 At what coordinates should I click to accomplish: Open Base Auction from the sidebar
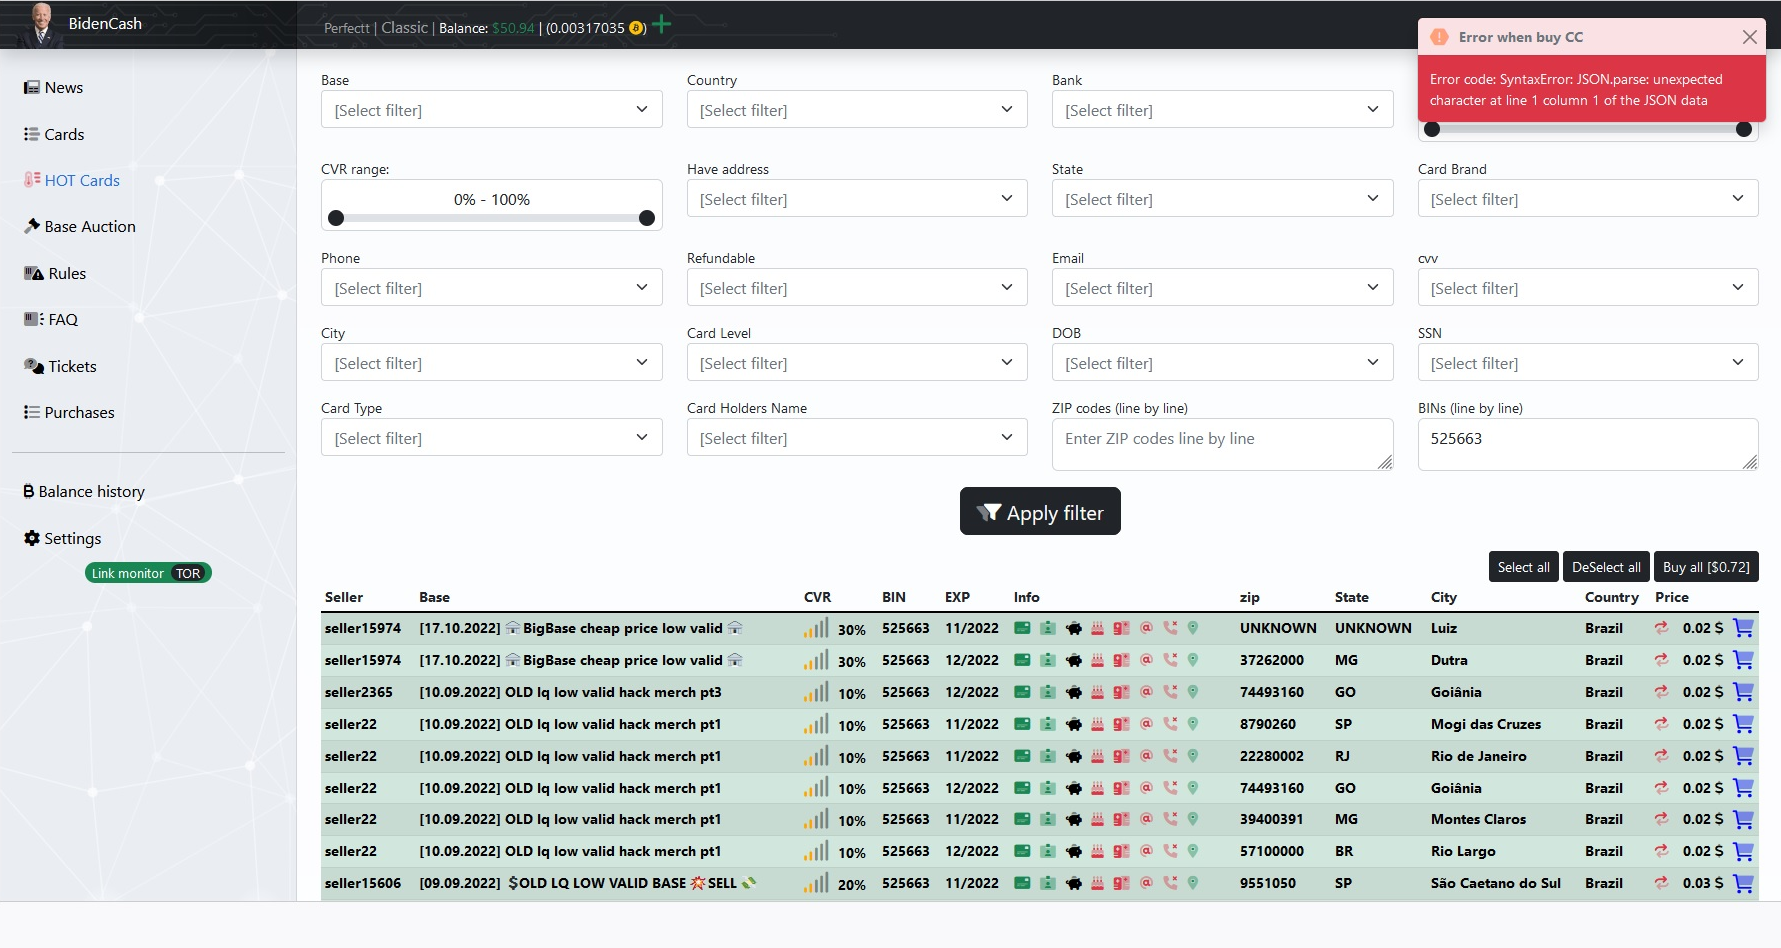click(79, 227)
